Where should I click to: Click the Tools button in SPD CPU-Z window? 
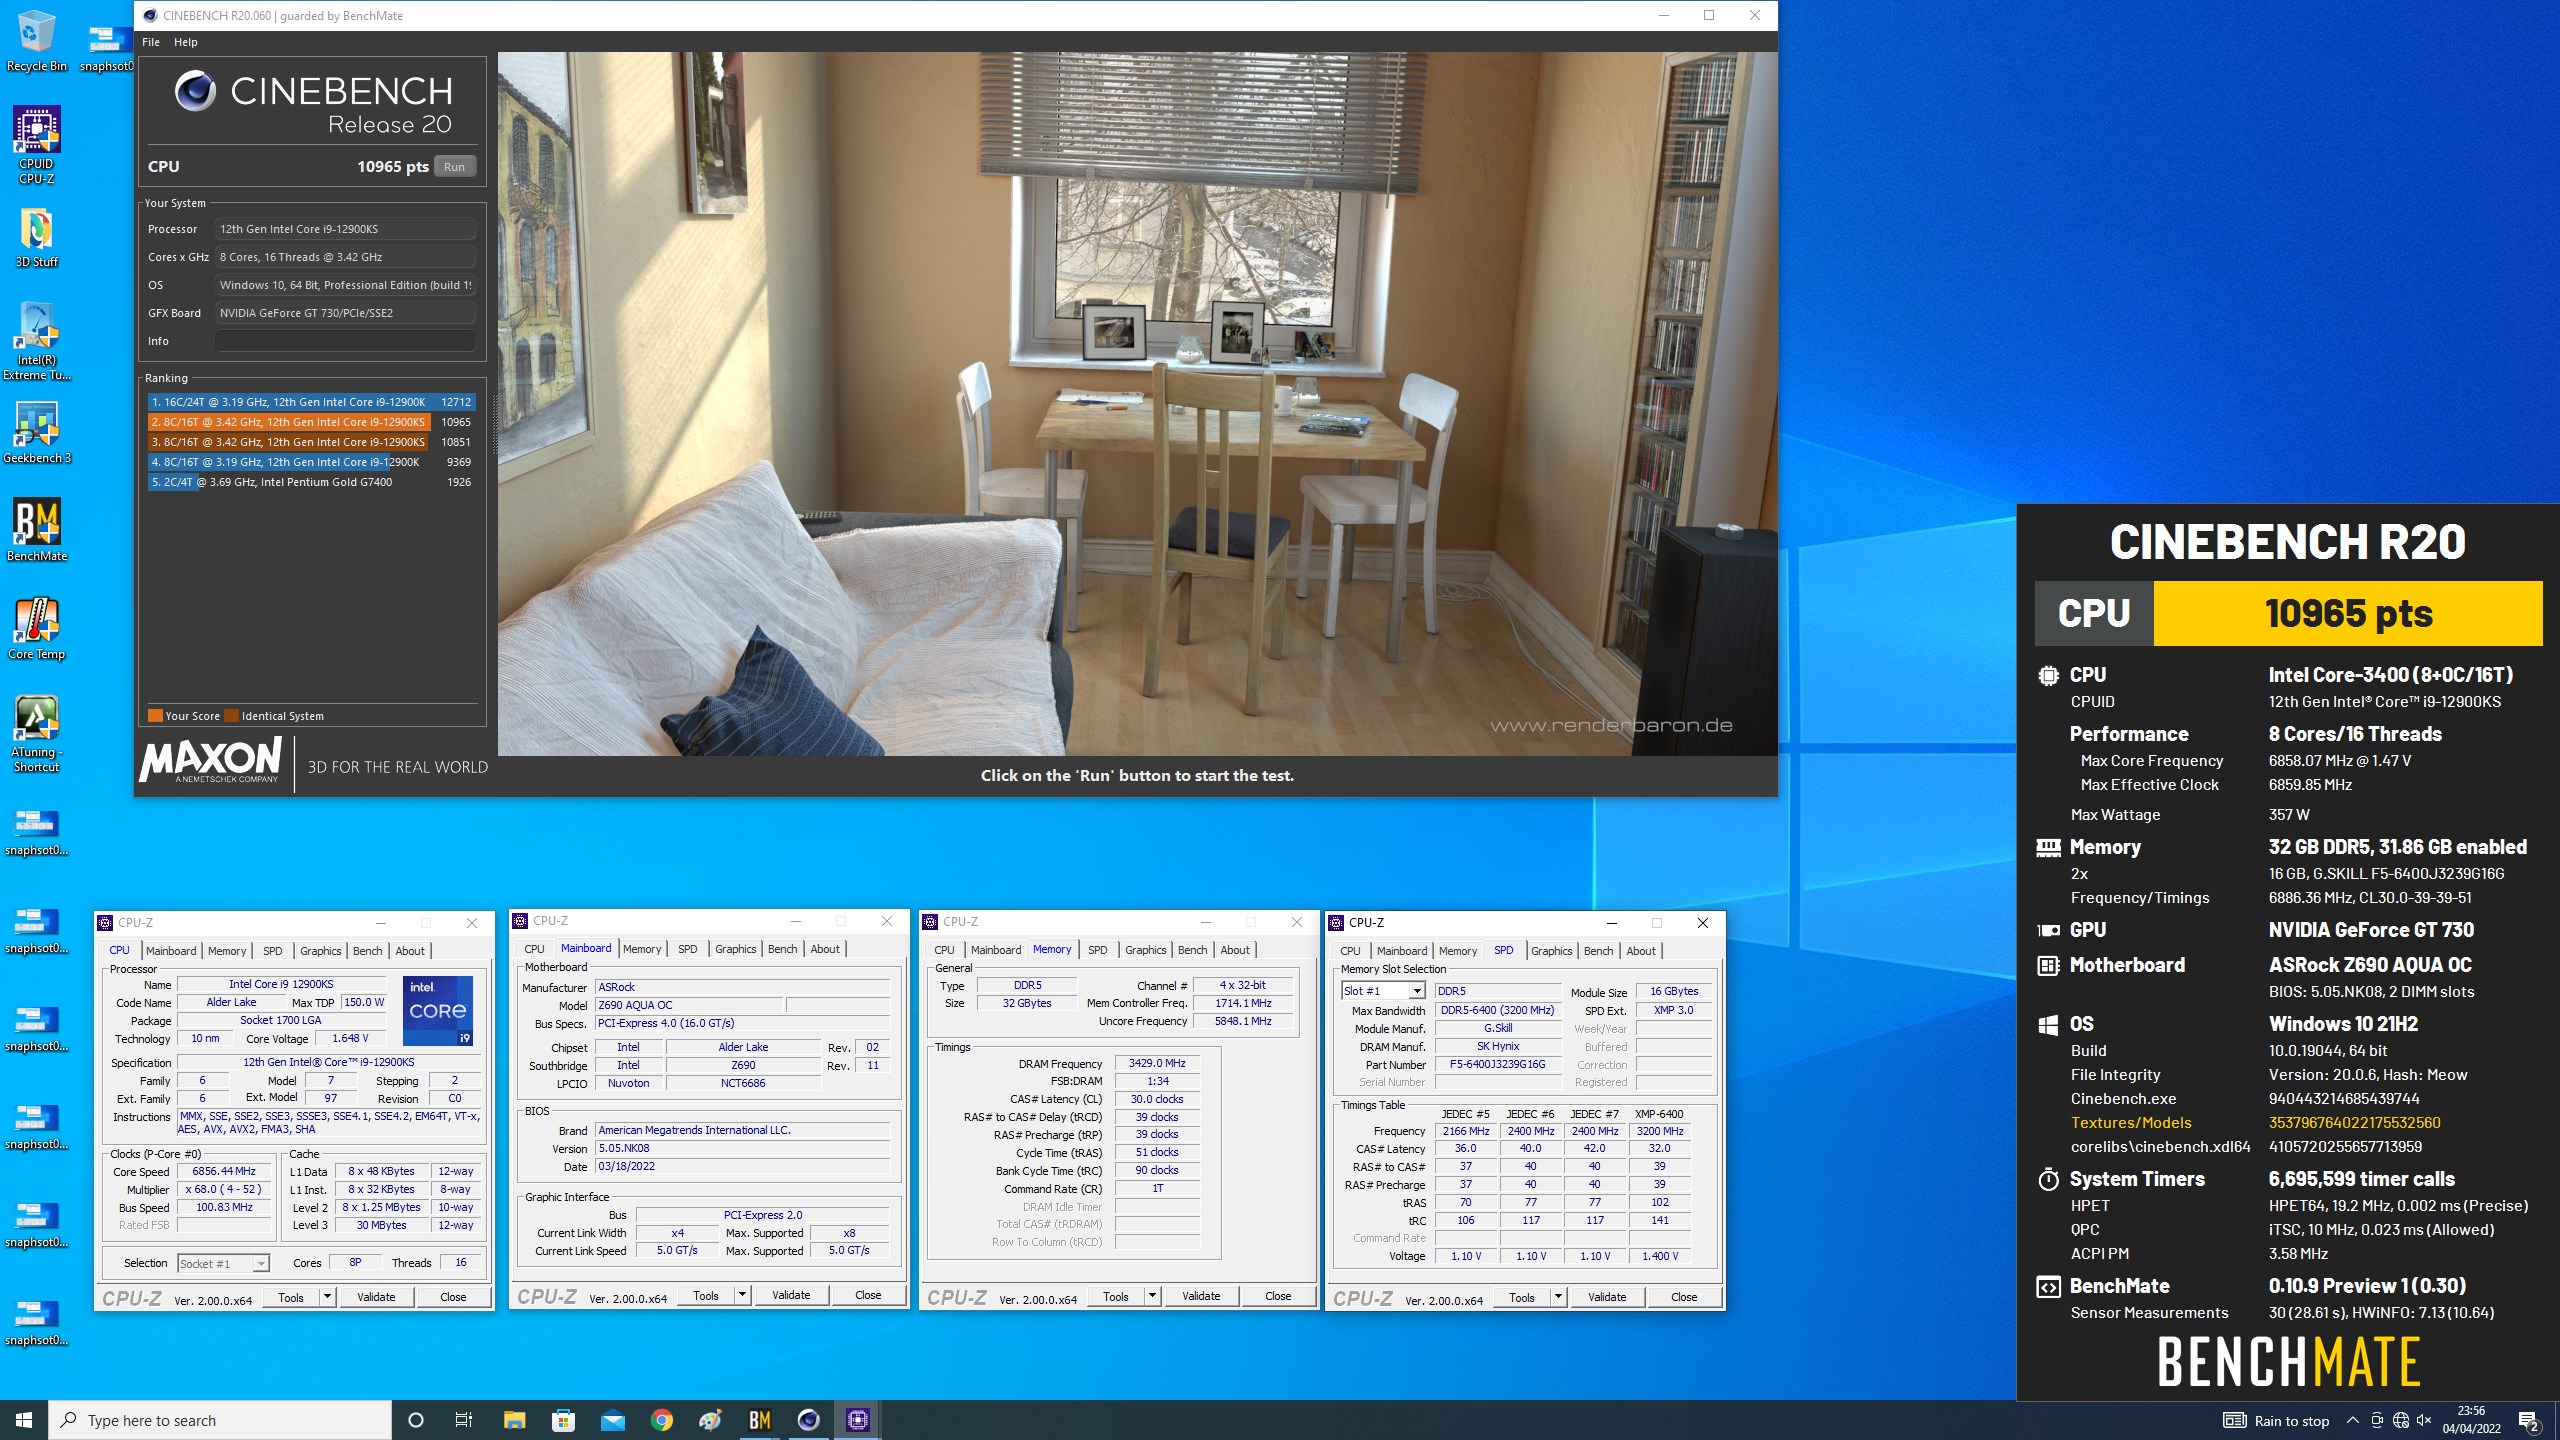pyautogui.click(x=1522, y=1297)
